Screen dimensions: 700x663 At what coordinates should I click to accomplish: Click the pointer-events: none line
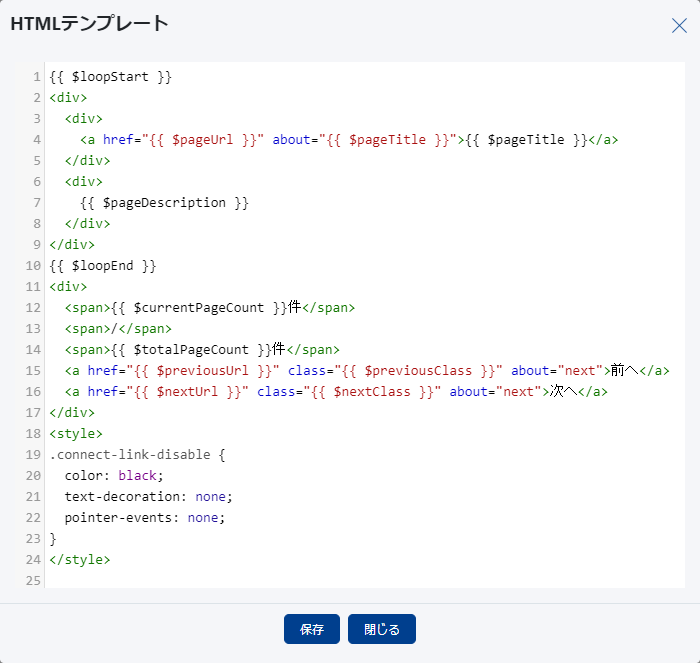click(144, 517)
